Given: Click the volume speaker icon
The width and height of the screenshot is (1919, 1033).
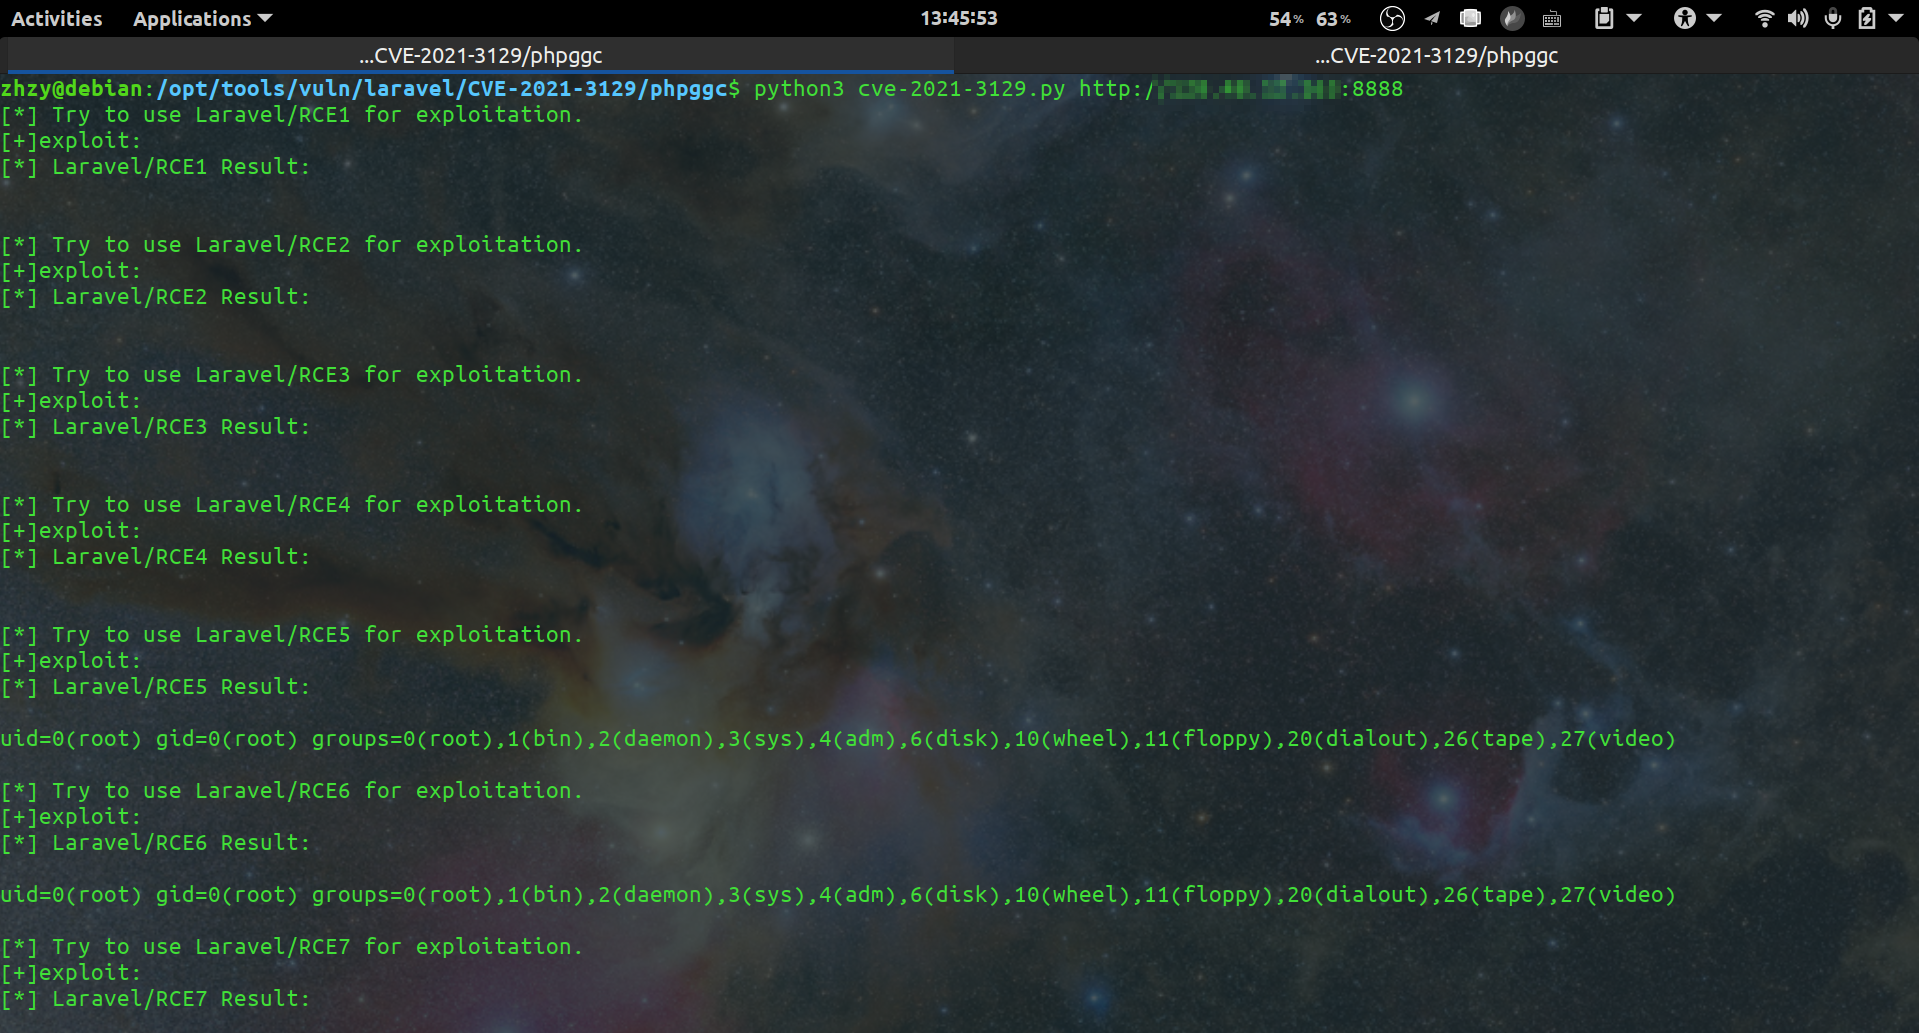Looking at the screenshot, I should tap(1798, 18).
